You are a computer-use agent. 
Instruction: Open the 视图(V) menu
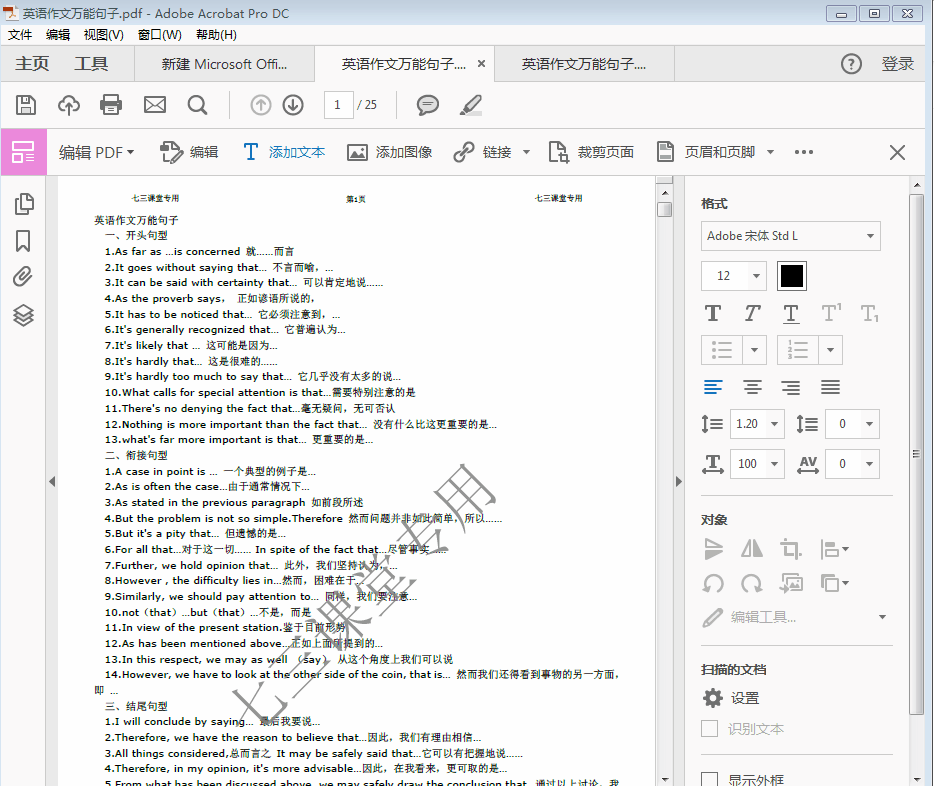click(103, 35)
